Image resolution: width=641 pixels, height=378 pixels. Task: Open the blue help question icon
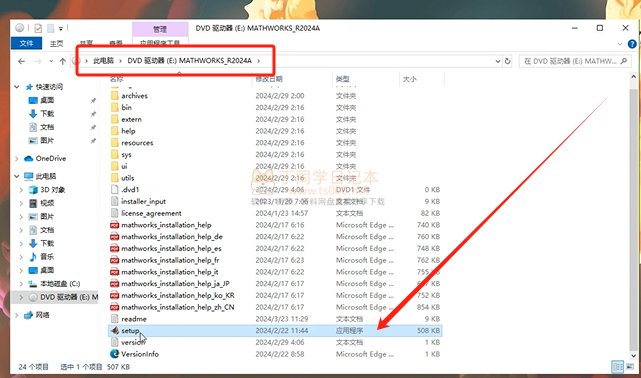pyautogui.click(x=632, y=44)
